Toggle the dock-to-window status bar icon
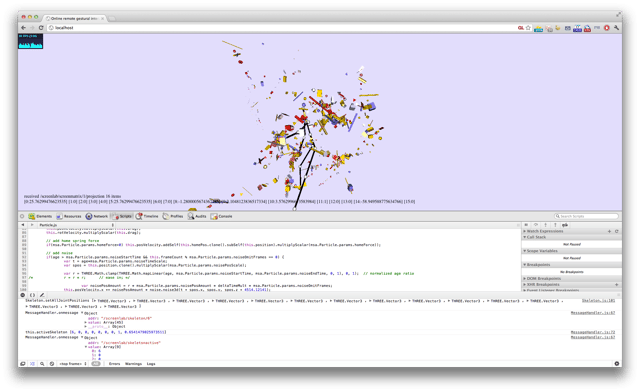Viewport: 640px width, 392px height. pyautogui.click(x=23, y=364)
